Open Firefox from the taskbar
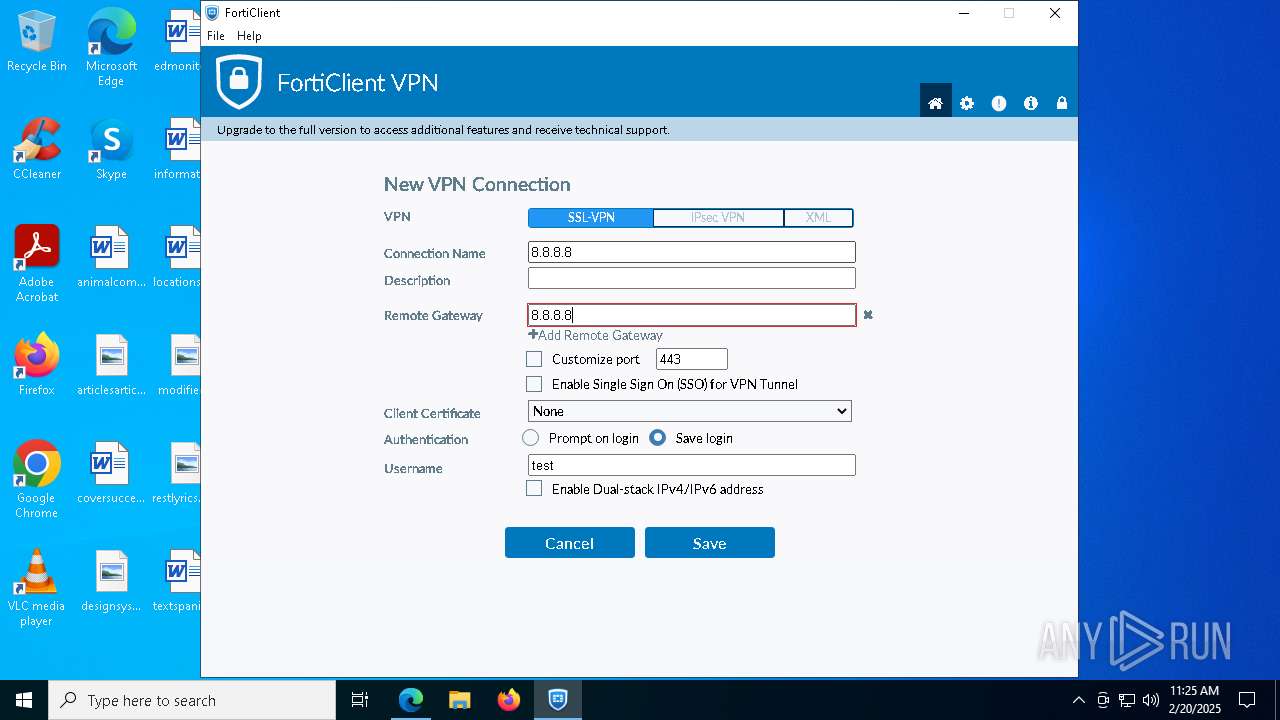This screenshot has height=720, width=1280. click(x=508, y=700)
